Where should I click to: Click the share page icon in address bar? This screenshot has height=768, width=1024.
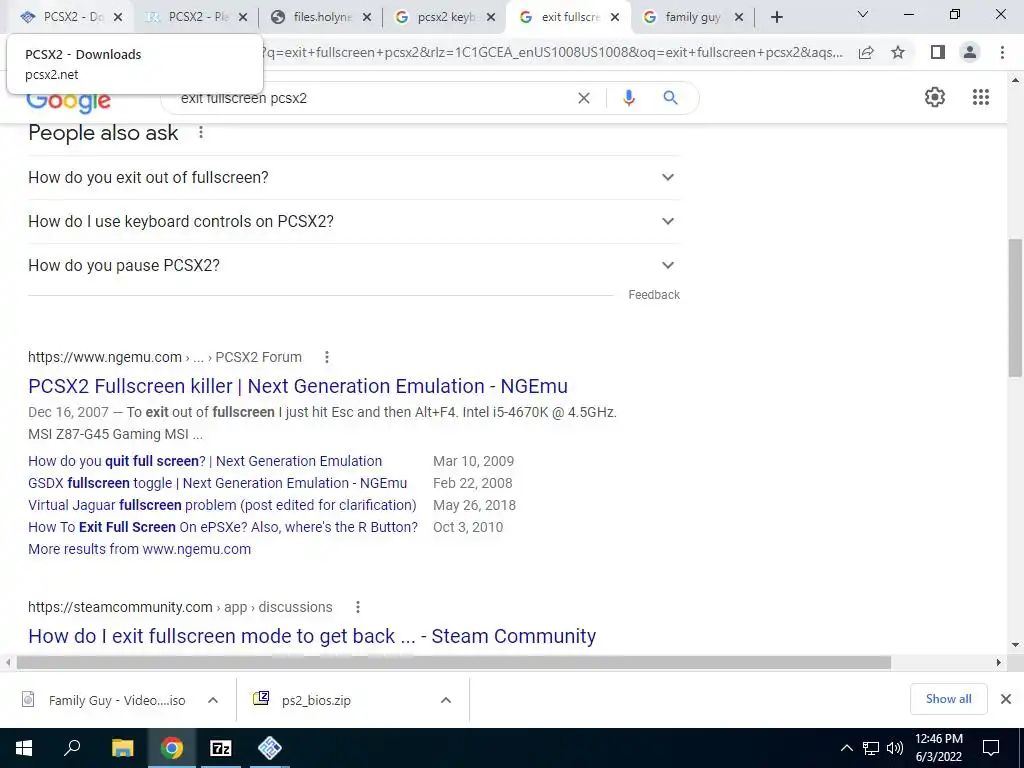pos(866,52)
